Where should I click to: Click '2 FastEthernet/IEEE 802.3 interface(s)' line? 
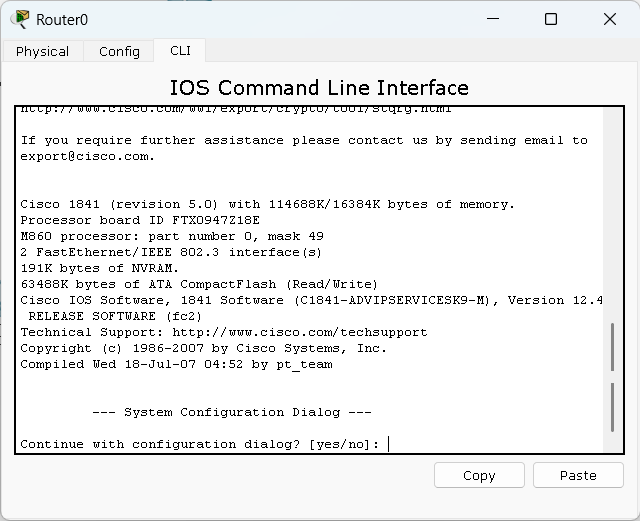pyautogui.click(x=171, y=252)
